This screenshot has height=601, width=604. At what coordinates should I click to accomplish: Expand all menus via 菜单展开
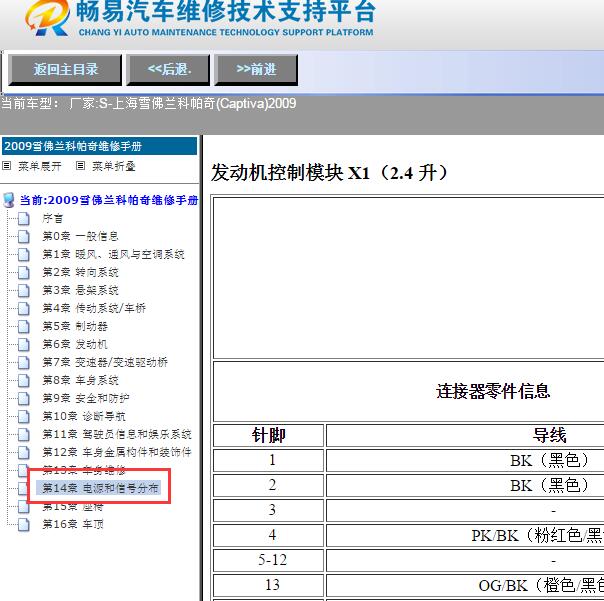pos(40,166)
